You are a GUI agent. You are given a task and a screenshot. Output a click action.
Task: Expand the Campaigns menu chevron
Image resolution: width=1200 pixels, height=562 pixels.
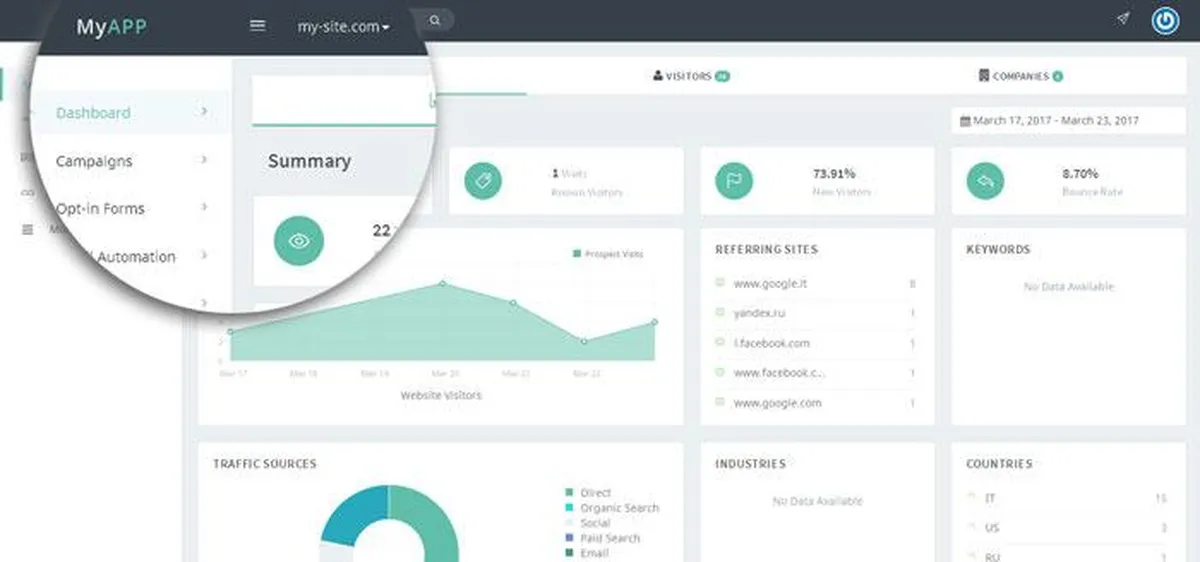coord(204,160)
